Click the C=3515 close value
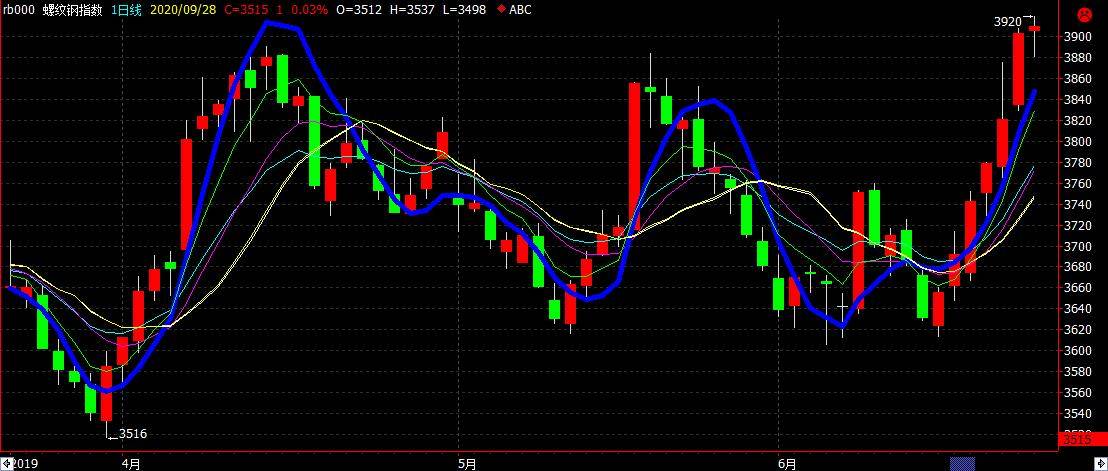Screen dimensions: 1108x471 point(244,10)
